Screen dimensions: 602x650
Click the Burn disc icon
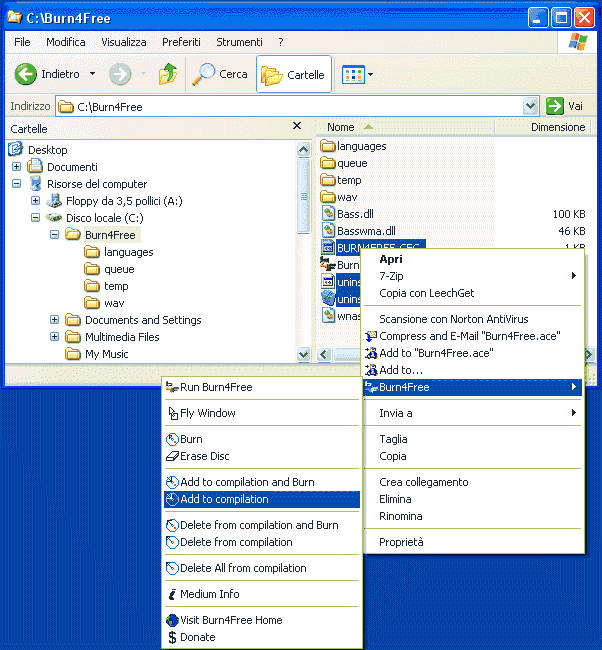point(172,439)
